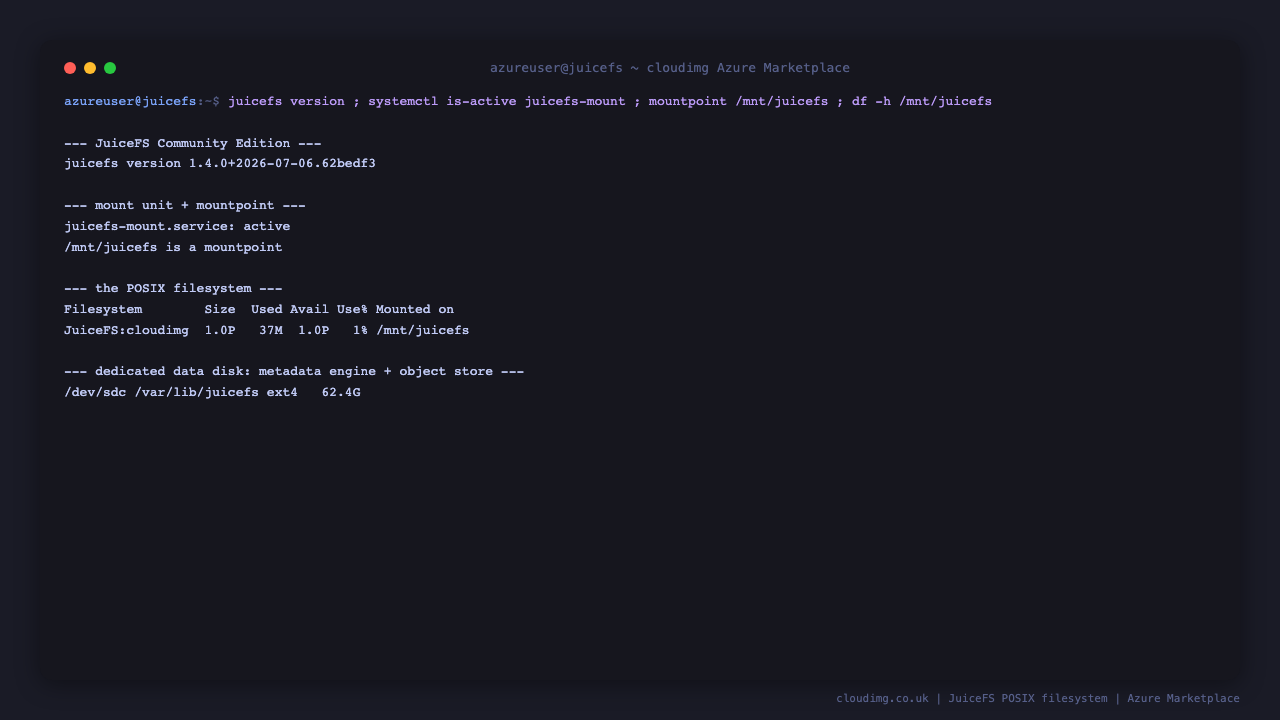Click the red close window dot
Screen dimensions: 1280x720
[70, 68]
